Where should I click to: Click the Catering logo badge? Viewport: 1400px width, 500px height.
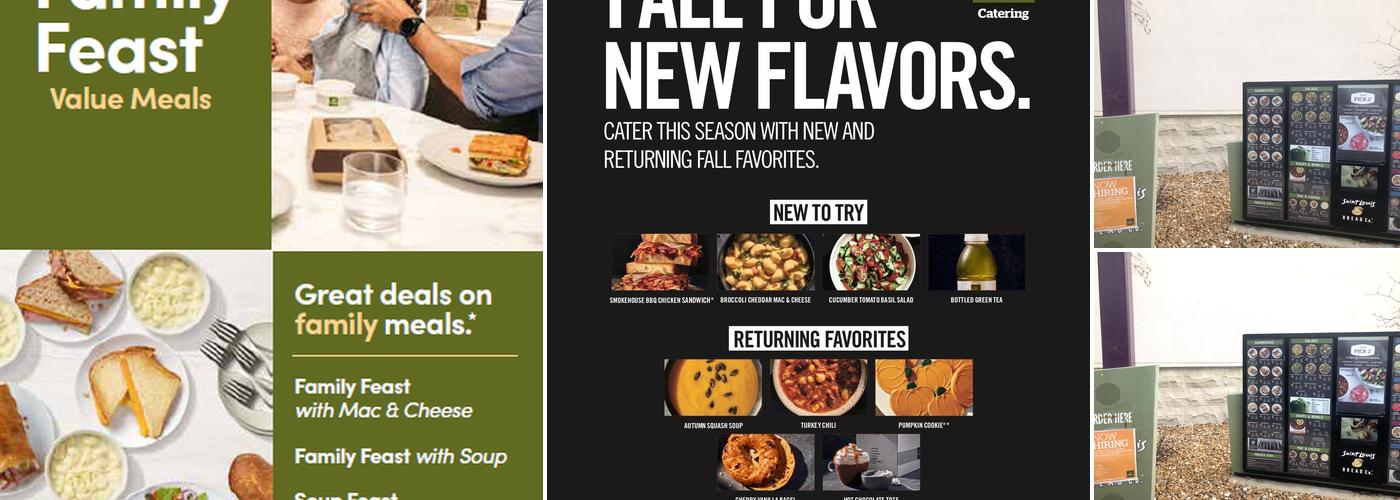point(1003,10)
